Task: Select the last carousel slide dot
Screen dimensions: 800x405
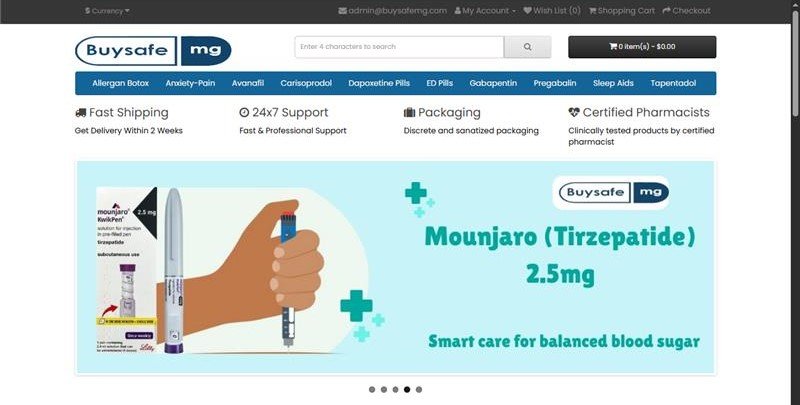Action: point(419,390)
